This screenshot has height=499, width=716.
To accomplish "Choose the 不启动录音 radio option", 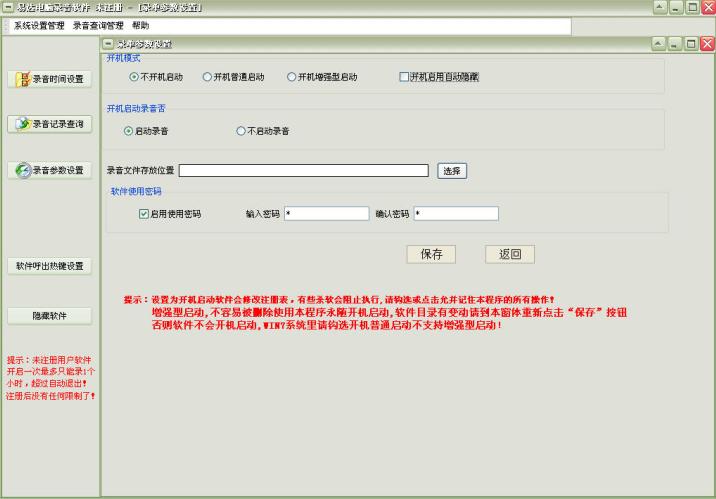I will (241, 131).
